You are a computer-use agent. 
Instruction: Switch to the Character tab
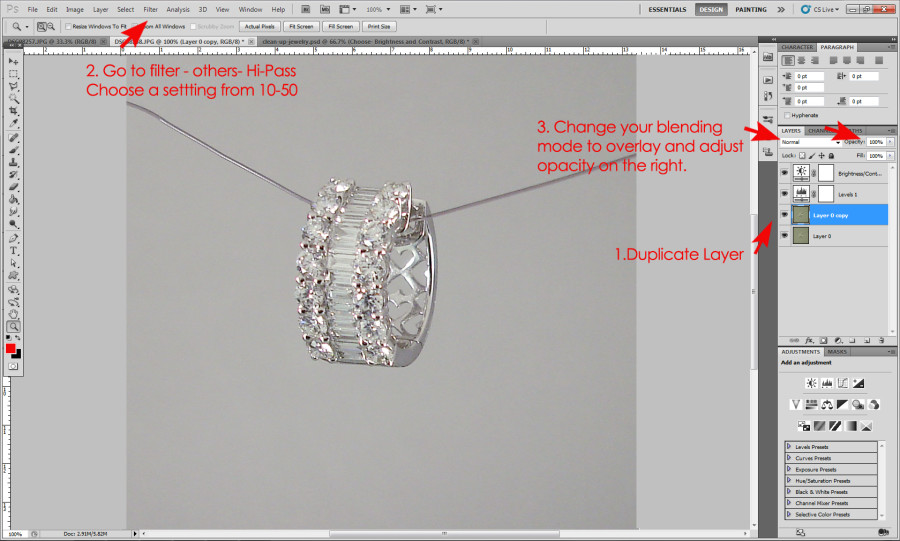[797, 47]
